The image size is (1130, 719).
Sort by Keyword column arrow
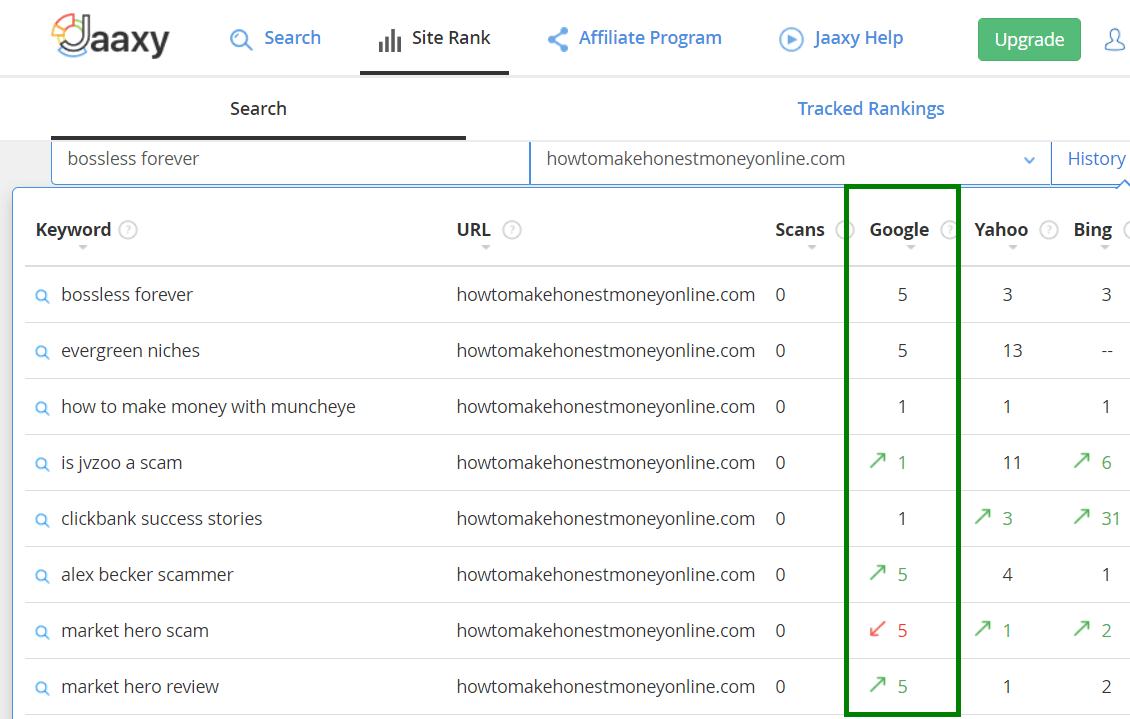[x=83, y=248]
